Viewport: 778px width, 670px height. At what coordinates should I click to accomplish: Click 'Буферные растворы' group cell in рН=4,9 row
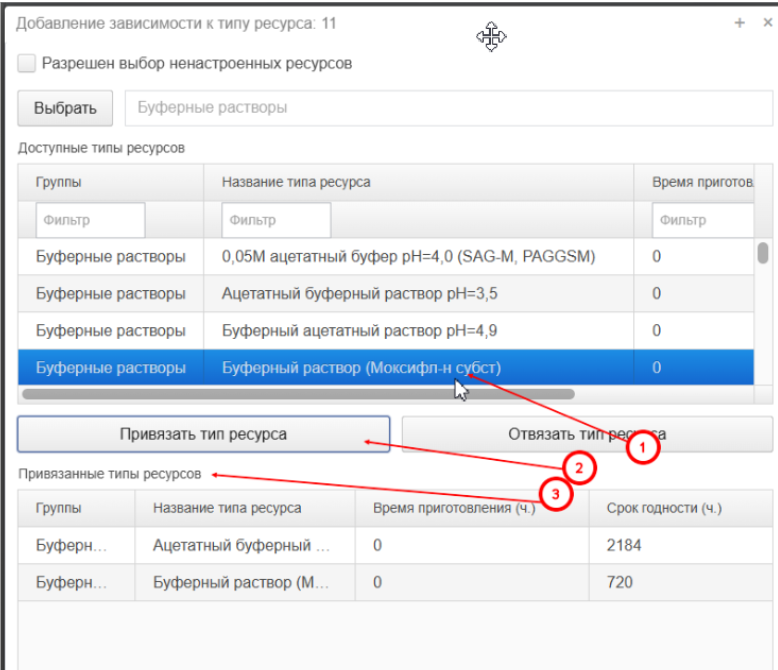tap(111, 331)
